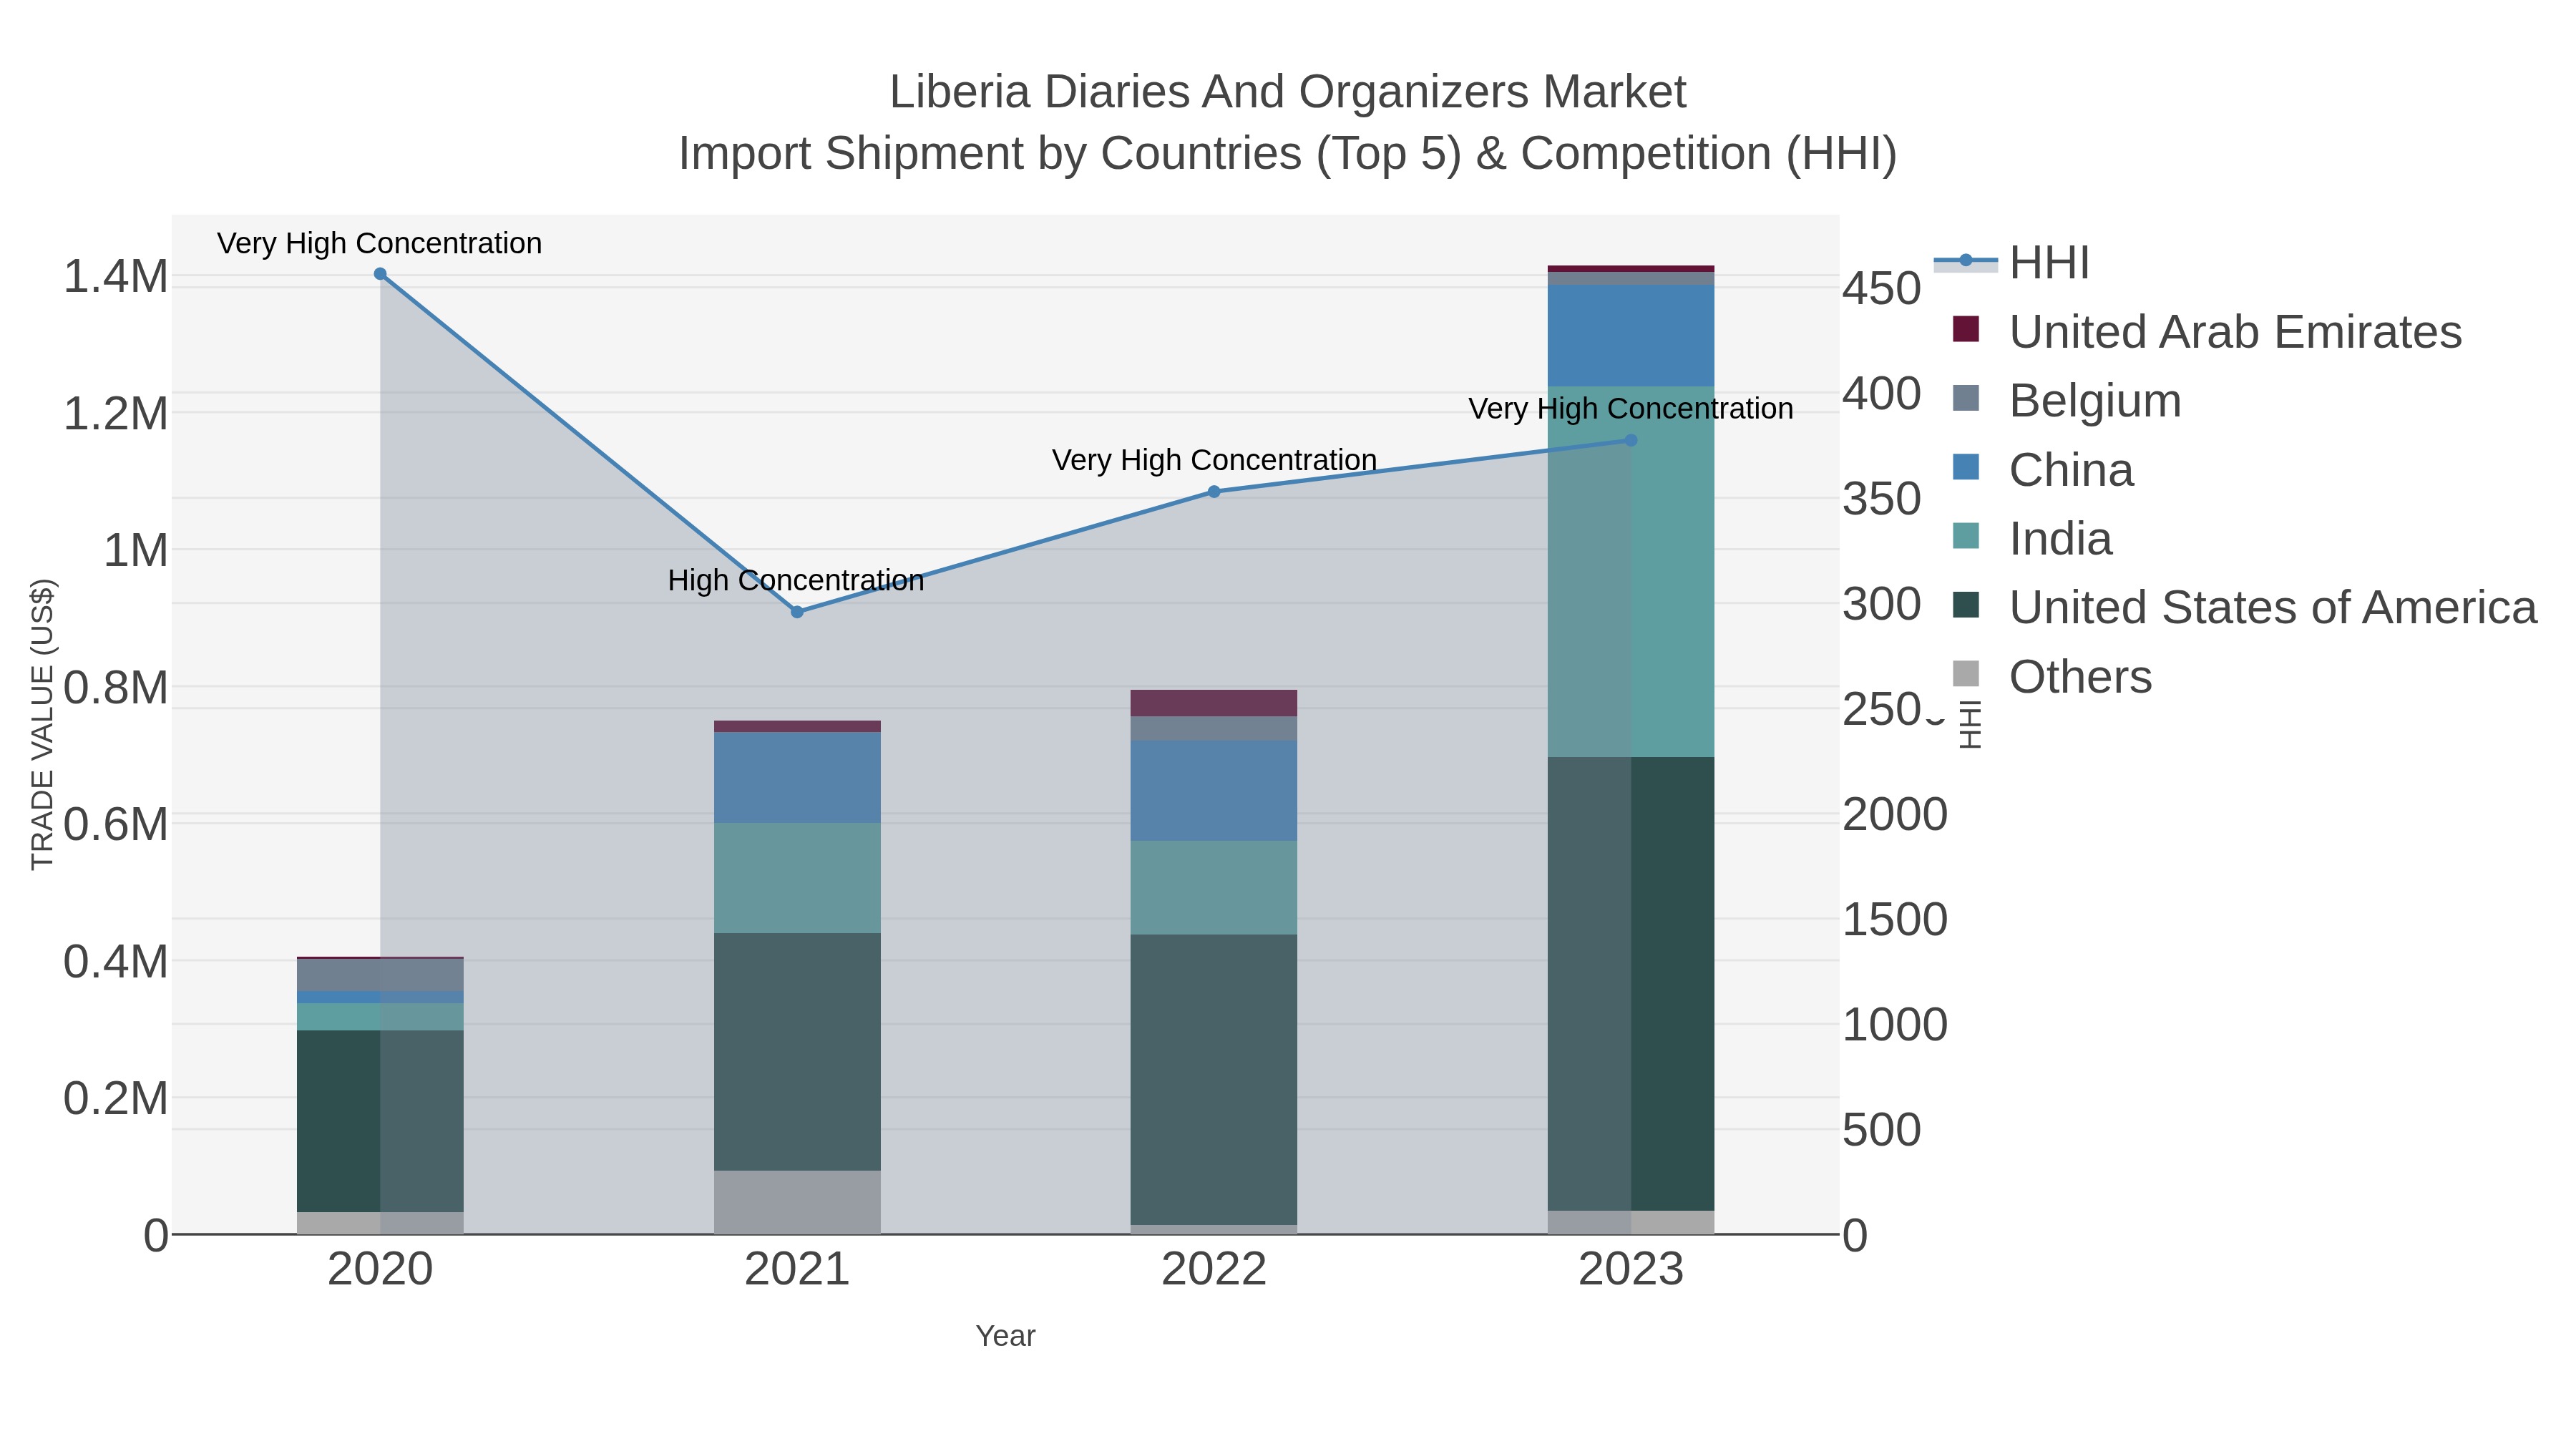
Task: Select the 2020 Belgium bar segment
Action: (380, 975)
